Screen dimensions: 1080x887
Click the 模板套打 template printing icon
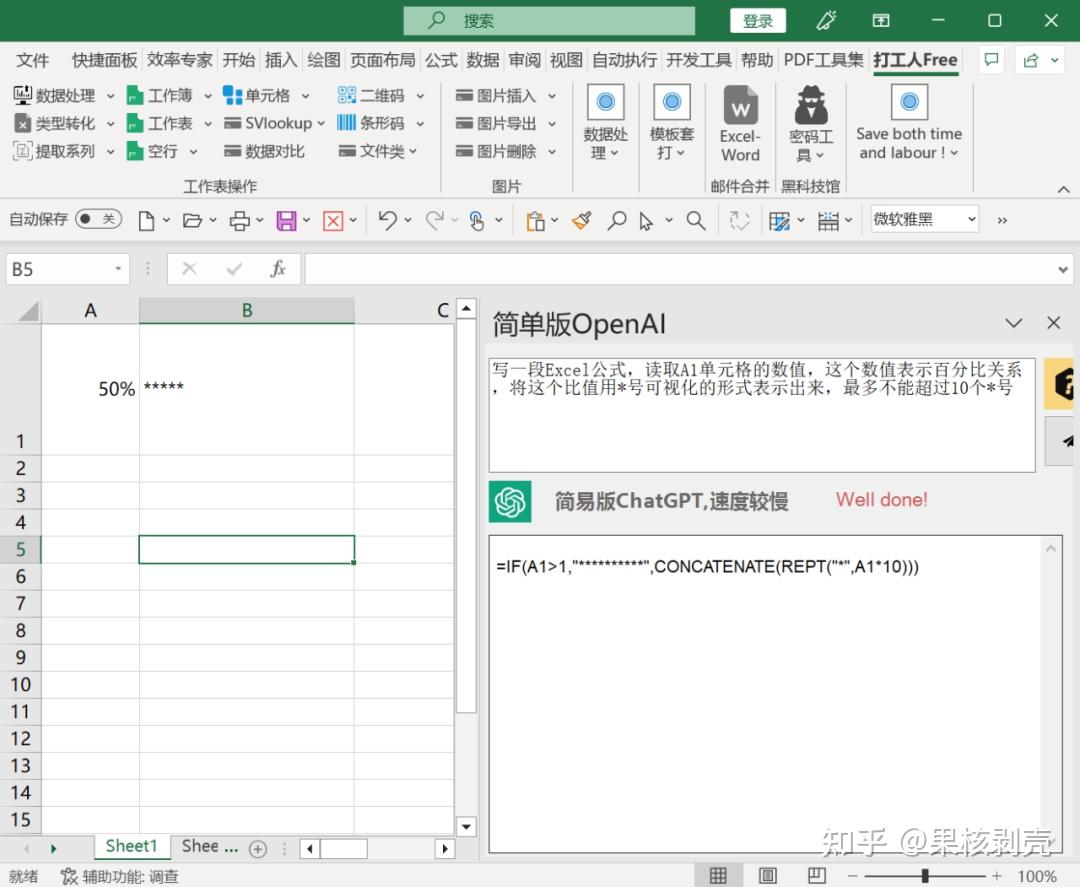(x=672, y=102)
